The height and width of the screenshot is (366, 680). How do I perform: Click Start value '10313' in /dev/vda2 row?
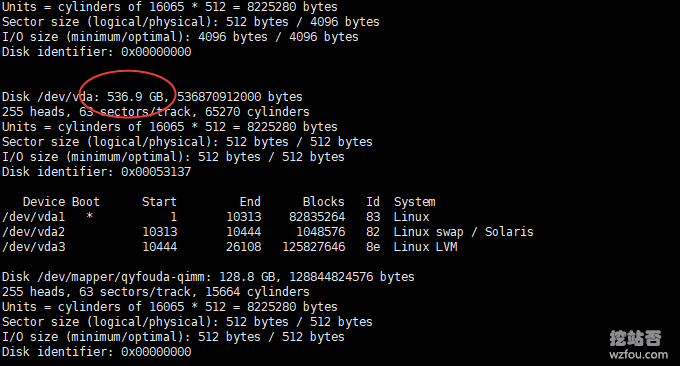point(160,232)
